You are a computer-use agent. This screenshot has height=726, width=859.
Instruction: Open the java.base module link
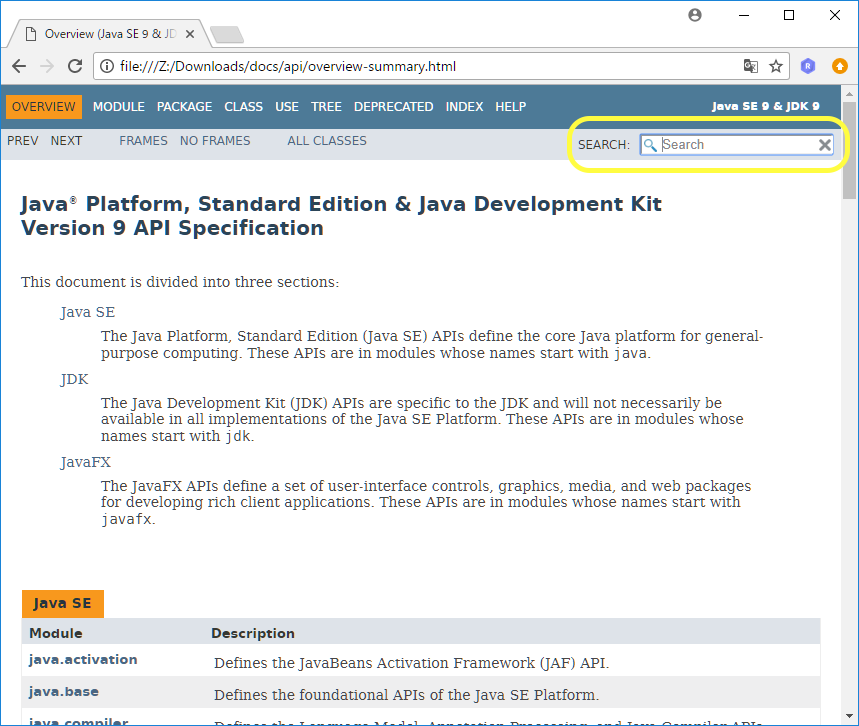point(64,691)
